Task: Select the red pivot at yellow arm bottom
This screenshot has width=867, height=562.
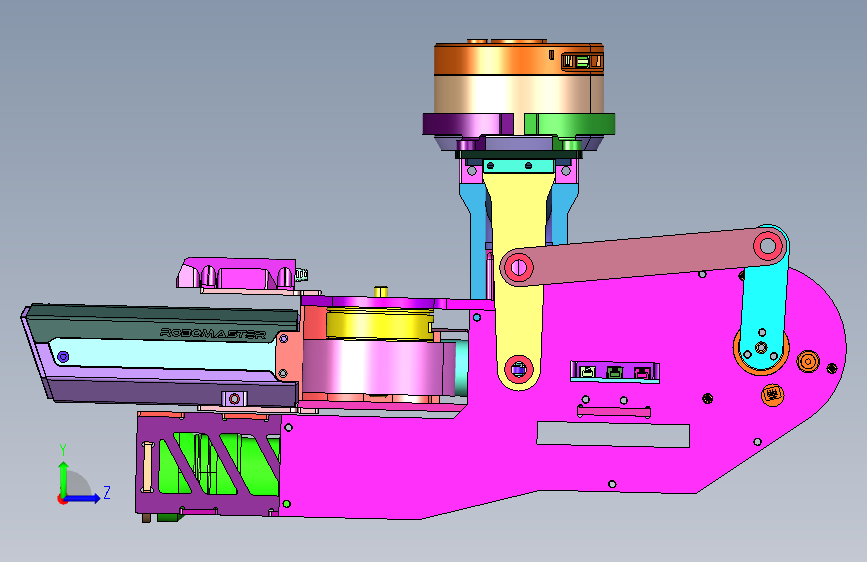Action: tap(518, 369)
